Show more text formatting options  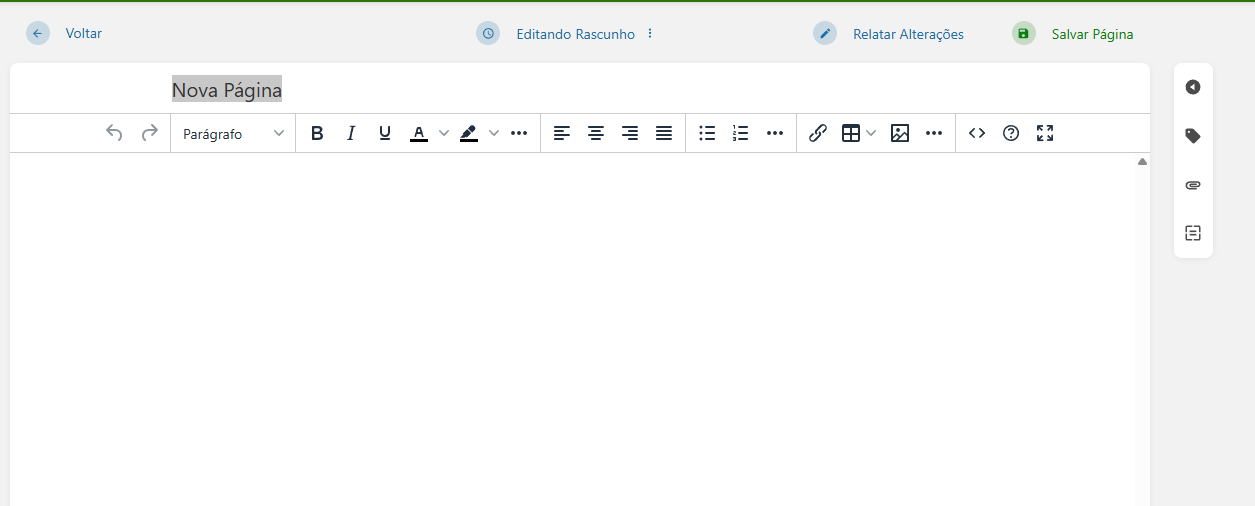pos(519,133)
